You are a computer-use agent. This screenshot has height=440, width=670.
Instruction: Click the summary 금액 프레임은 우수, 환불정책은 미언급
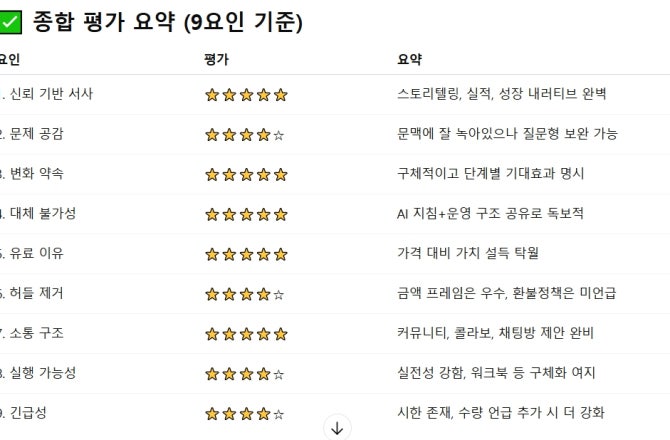point(506,293)
